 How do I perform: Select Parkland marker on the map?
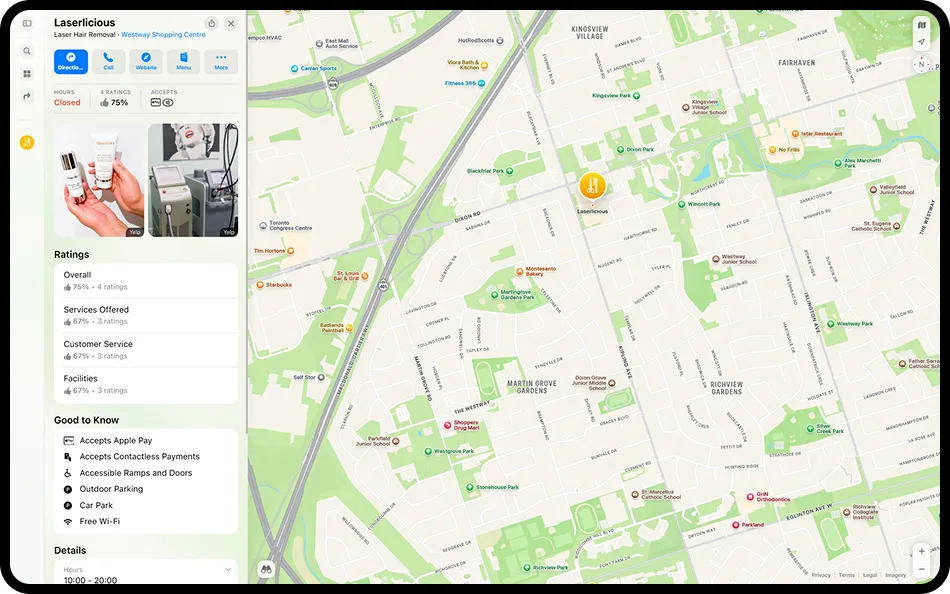(x=736, y=525)
